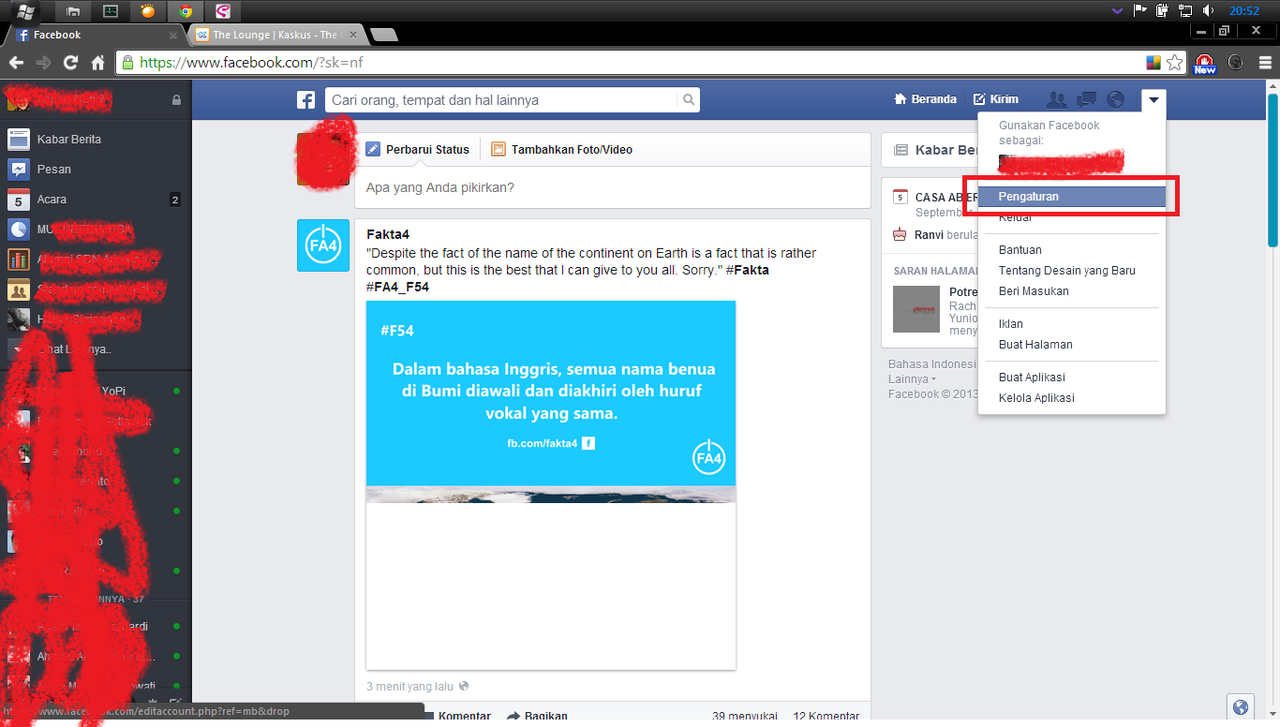1280x727 pixels.
Task: Switch to The Lounge Kaskus tab
Action: pos(275,34)
